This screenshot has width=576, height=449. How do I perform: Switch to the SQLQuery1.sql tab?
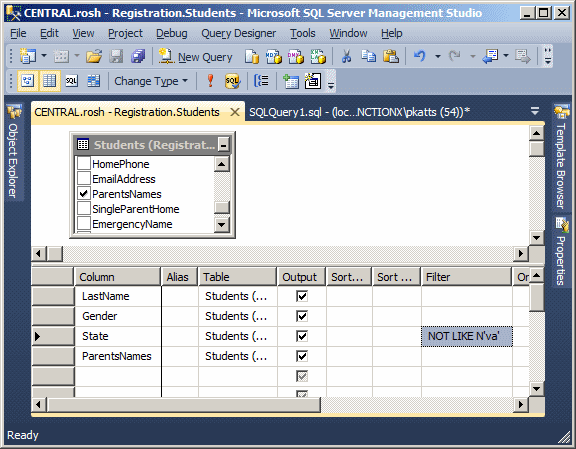tap(359, 112)
